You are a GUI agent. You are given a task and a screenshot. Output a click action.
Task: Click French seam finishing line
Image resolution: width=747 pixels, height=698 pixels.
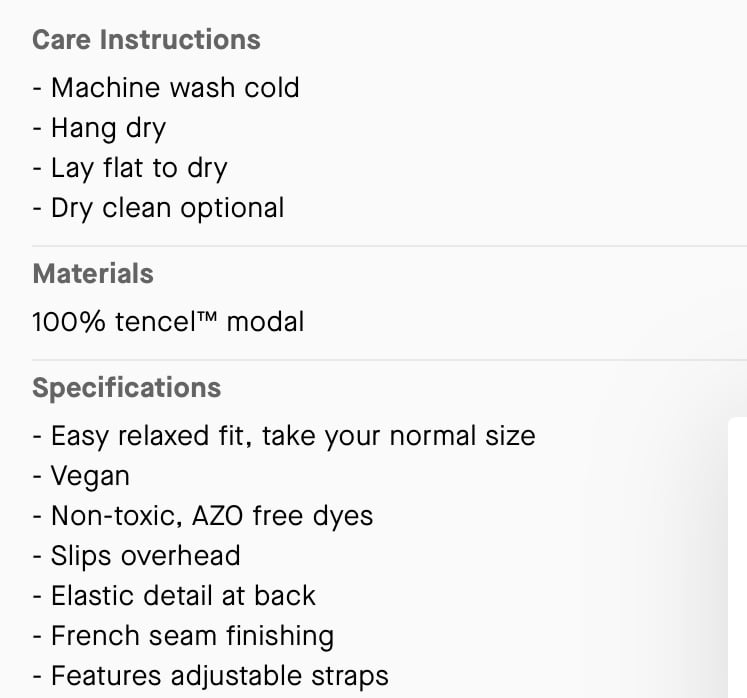pyautogui.click(x=183, y=636)
